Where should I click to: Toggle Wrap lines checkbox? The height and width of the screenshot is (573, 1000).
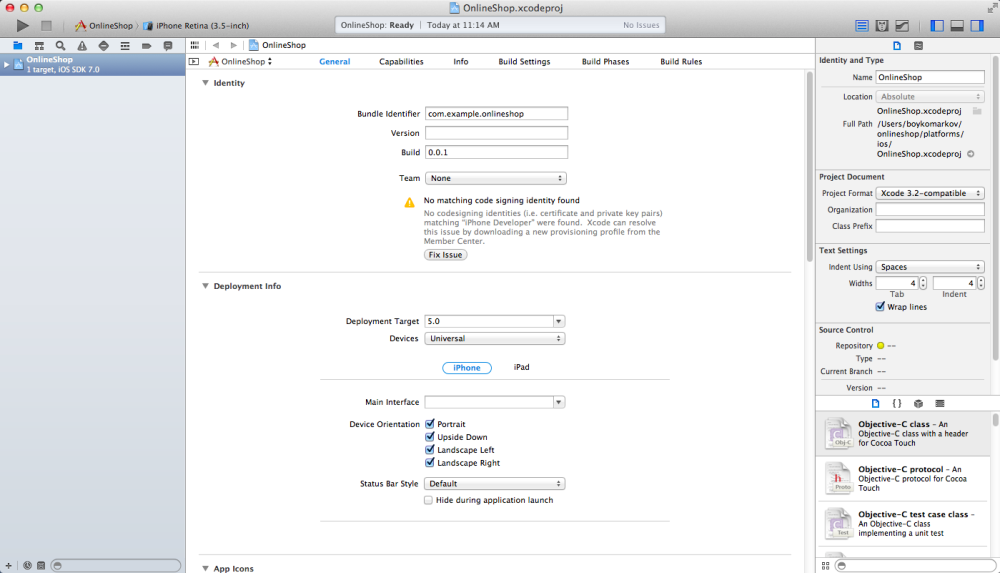[x=880, y=306]
